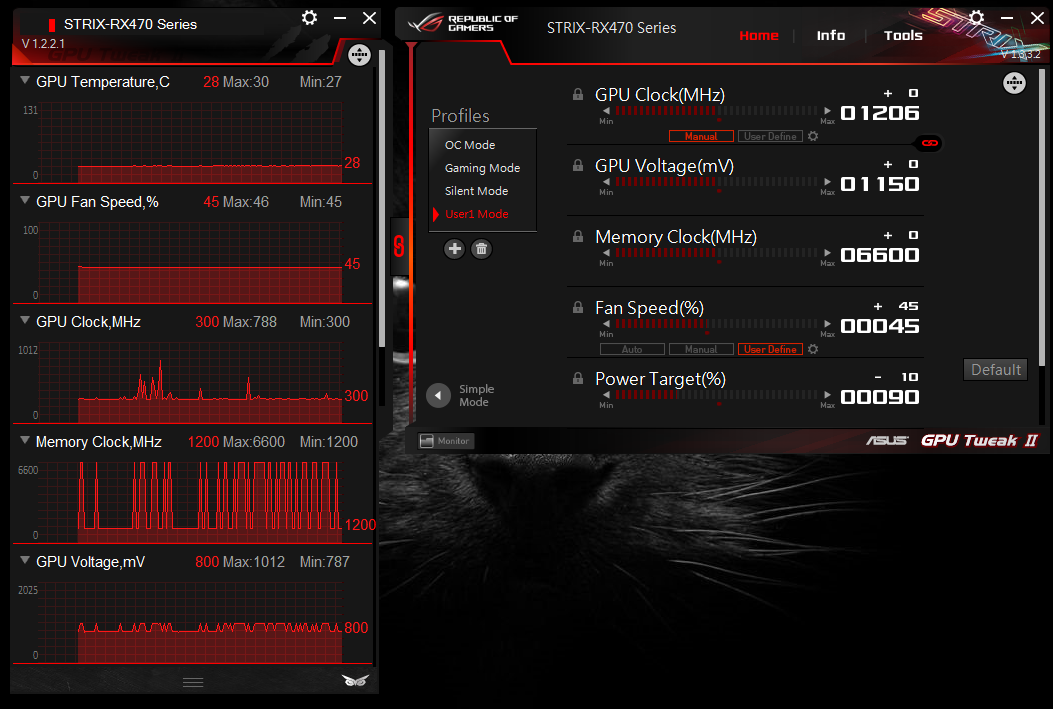Delete profile with trash icon

click(x=481, y=249)
